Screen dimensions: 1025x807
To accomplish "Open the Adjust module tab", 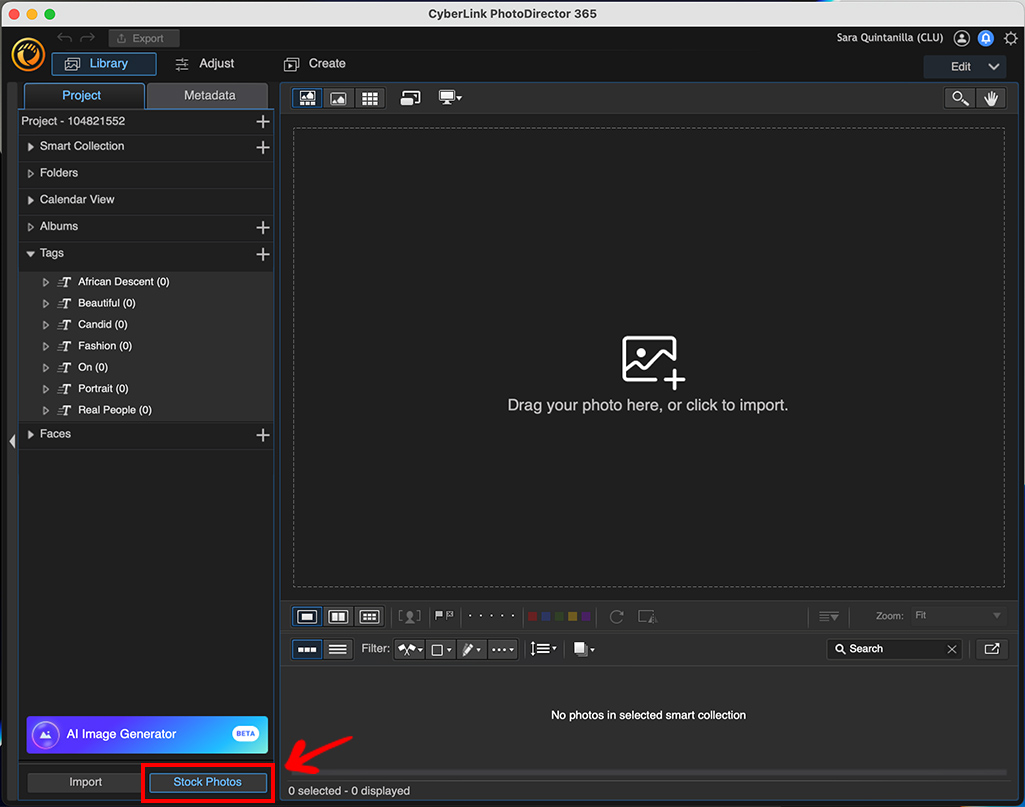I will coord(205,64).
